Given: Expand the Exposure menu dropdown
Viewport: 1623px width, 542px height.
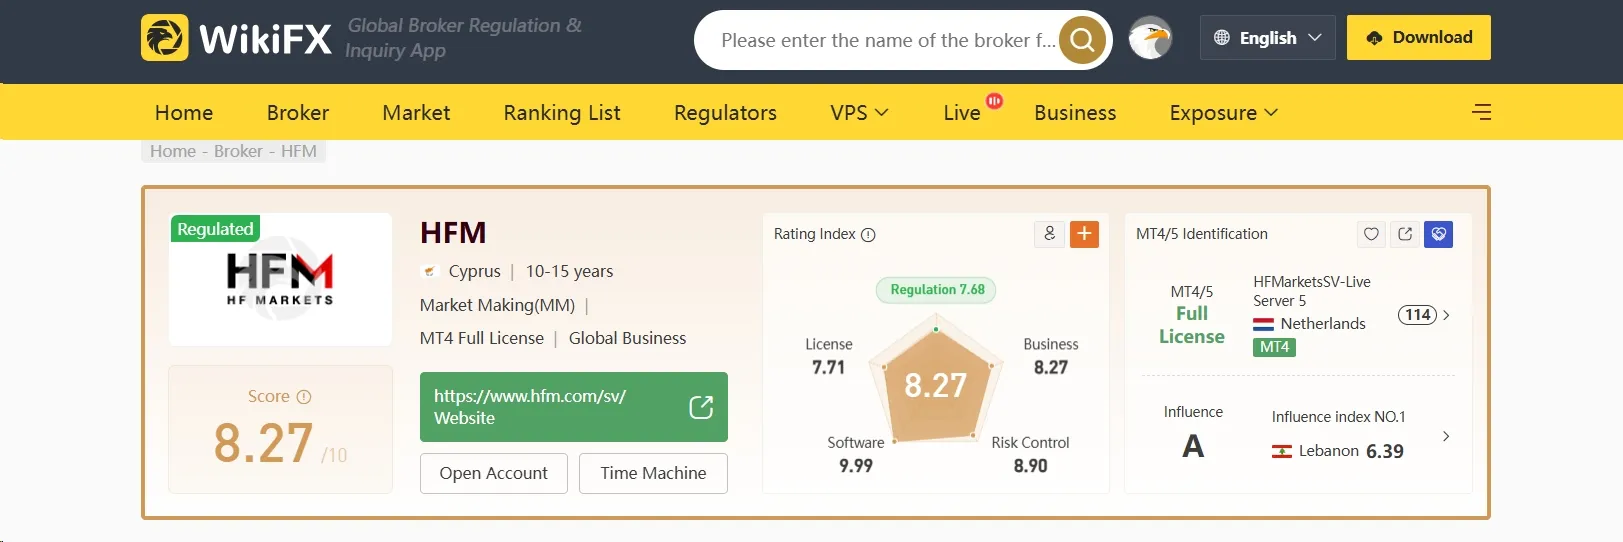Looking at the screenshot, I should coord(1223,113).
